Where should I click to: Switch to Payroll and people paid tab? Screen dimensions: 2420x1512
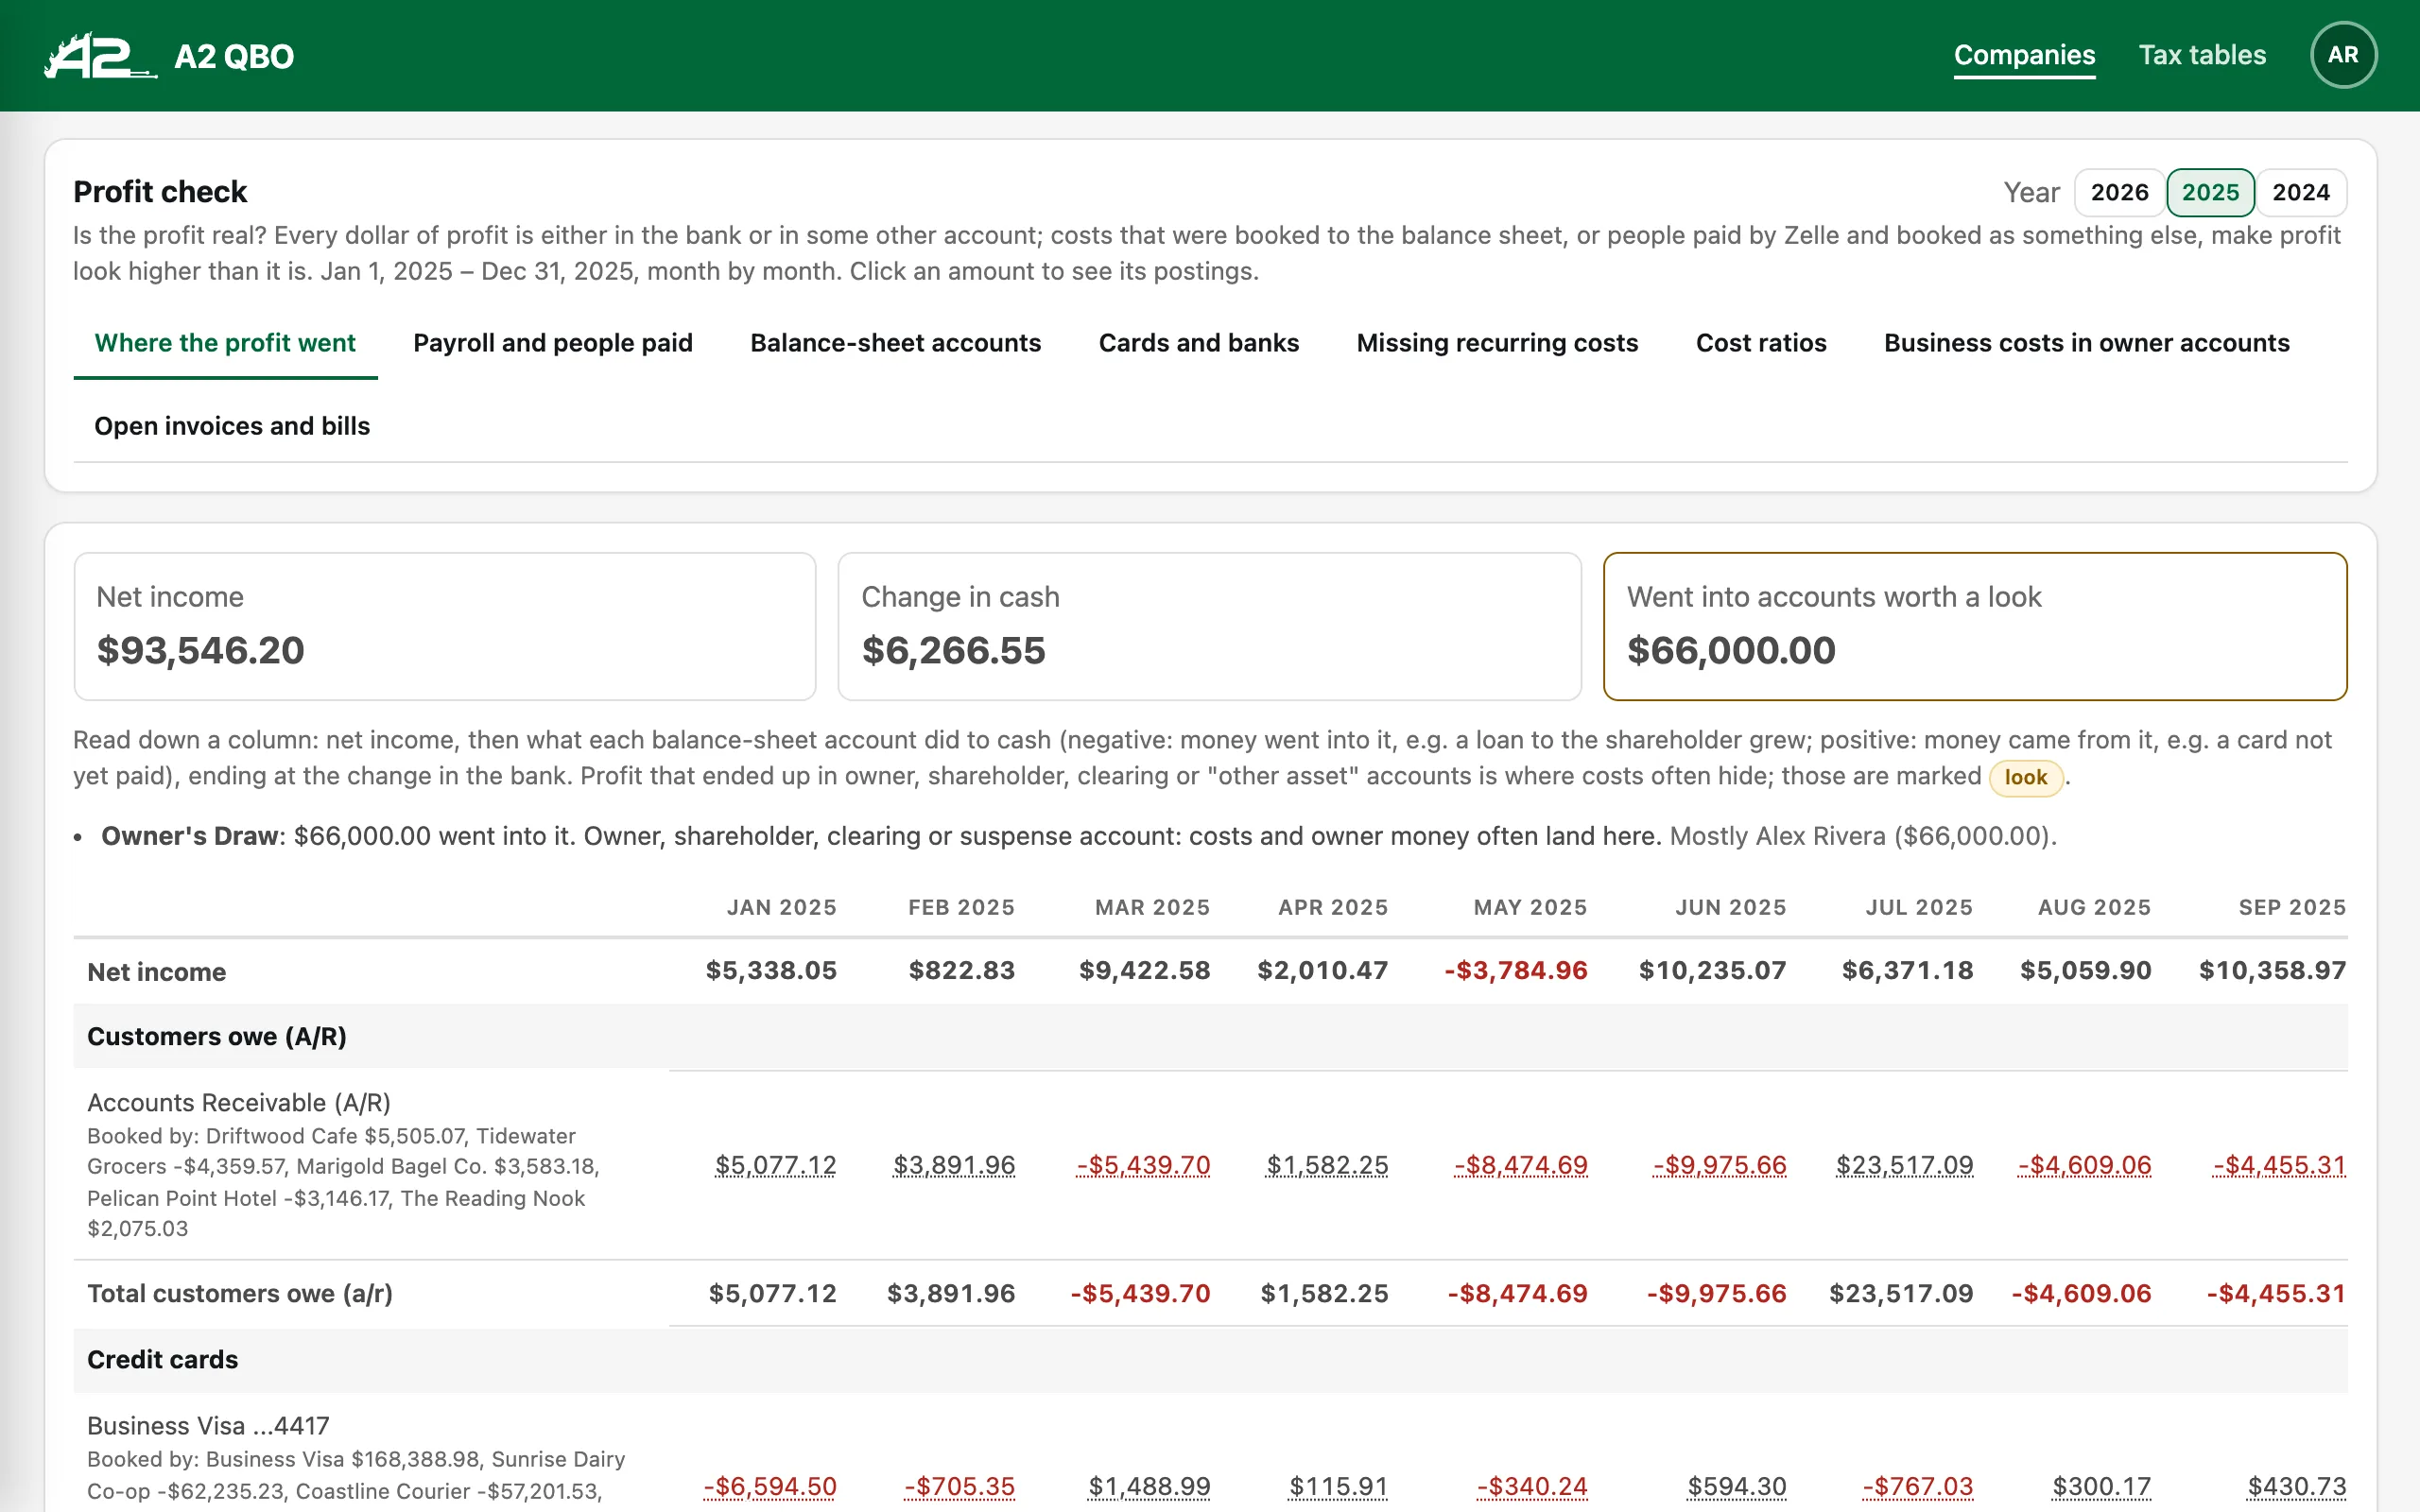(553, 343)
